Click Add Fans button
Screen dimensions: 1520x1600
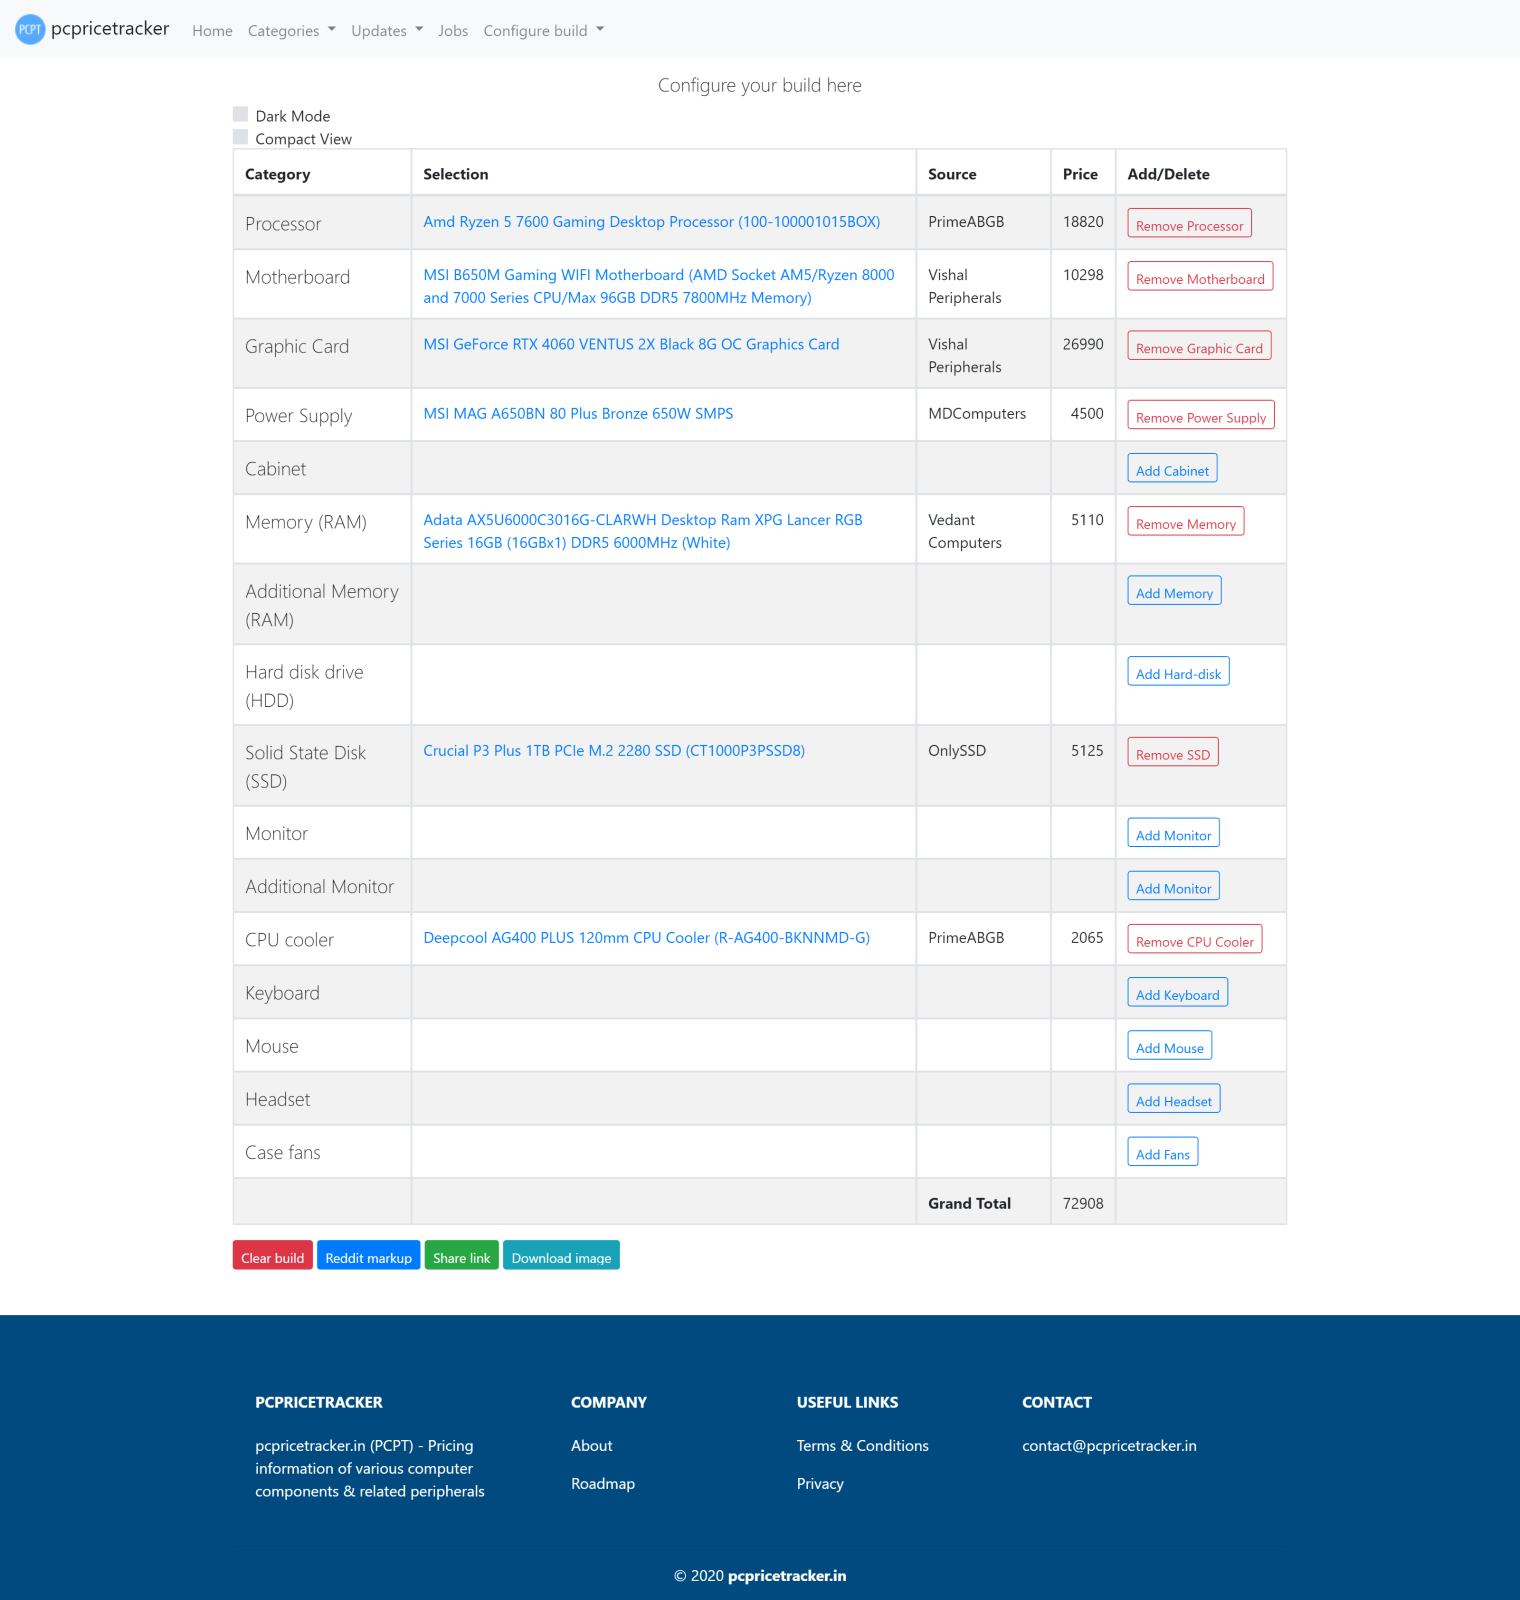tap(1162, 1152)
